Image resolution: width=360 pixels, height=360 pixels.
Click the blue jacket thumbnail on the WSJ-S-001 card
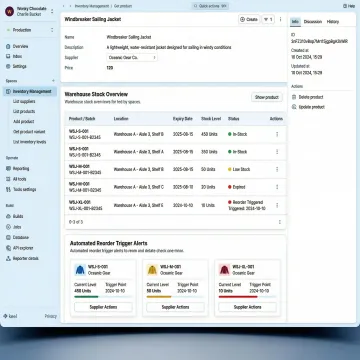coord(80,270)
